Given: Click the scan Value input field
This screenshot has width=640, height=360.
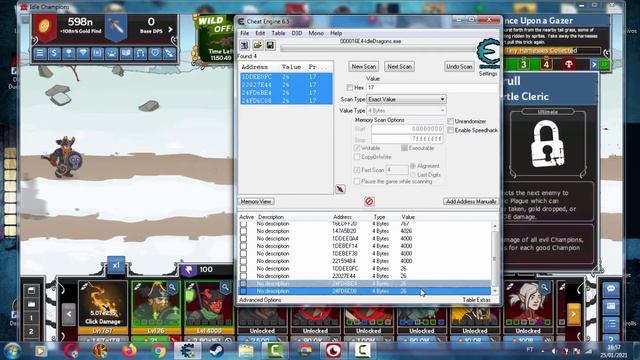Looking at the screenshot, I should point(432,87).
